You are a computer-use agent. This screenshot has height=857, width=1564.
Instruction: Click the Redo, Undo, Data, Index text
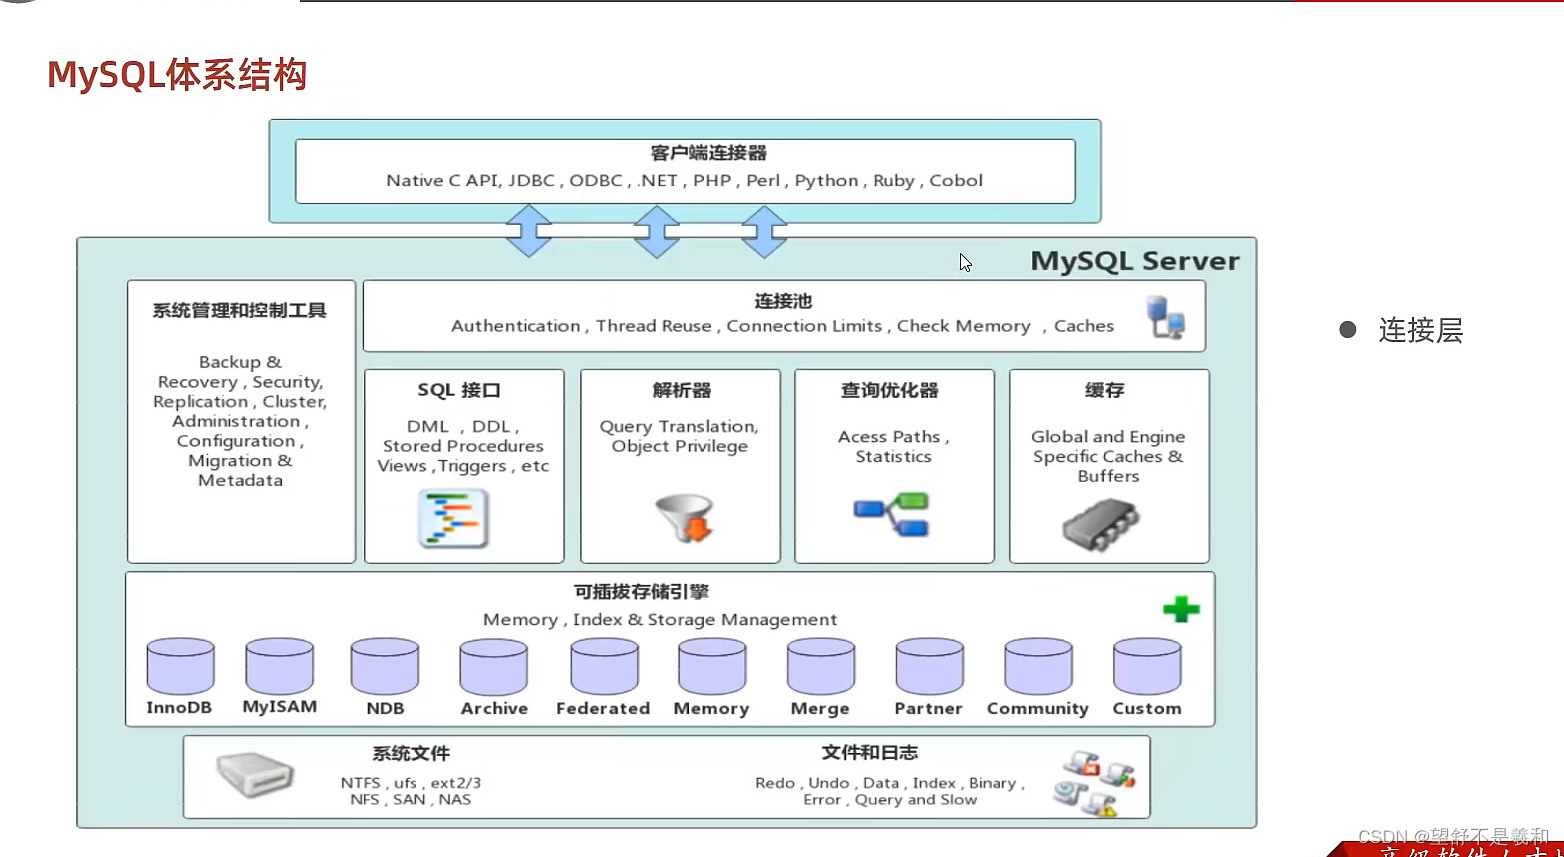890,791
